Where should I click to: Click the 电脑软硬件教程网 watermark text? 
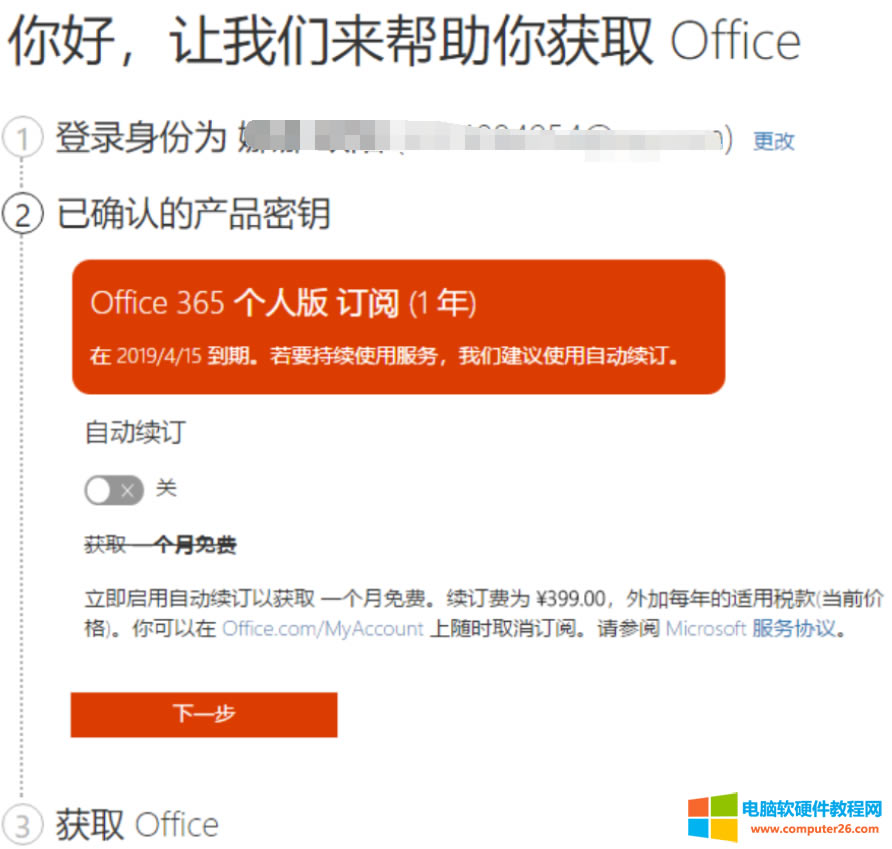click(812, 809)
